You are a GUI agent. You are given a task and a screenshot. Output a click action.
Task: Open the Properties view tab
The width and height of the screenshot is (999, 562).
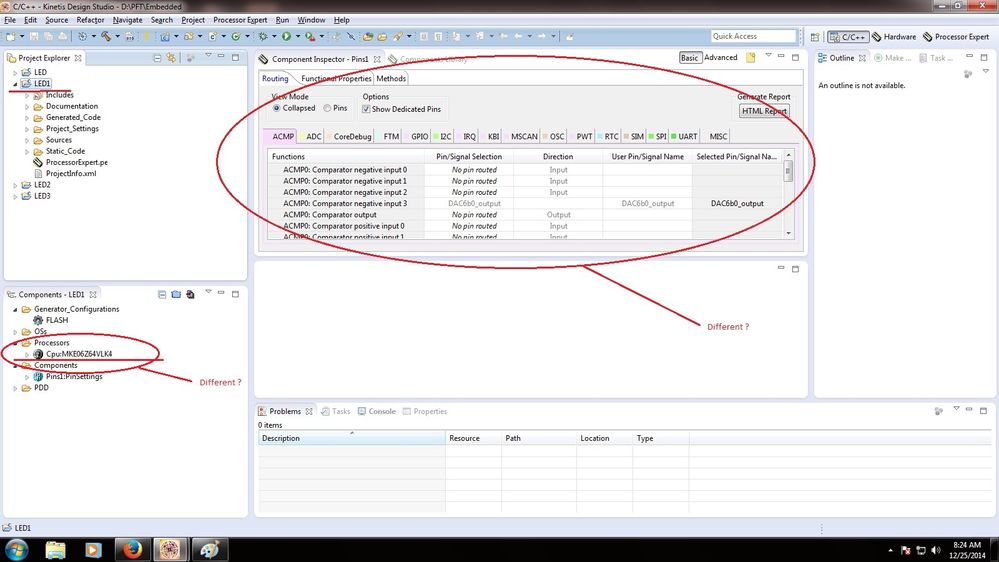coord(425,412)
